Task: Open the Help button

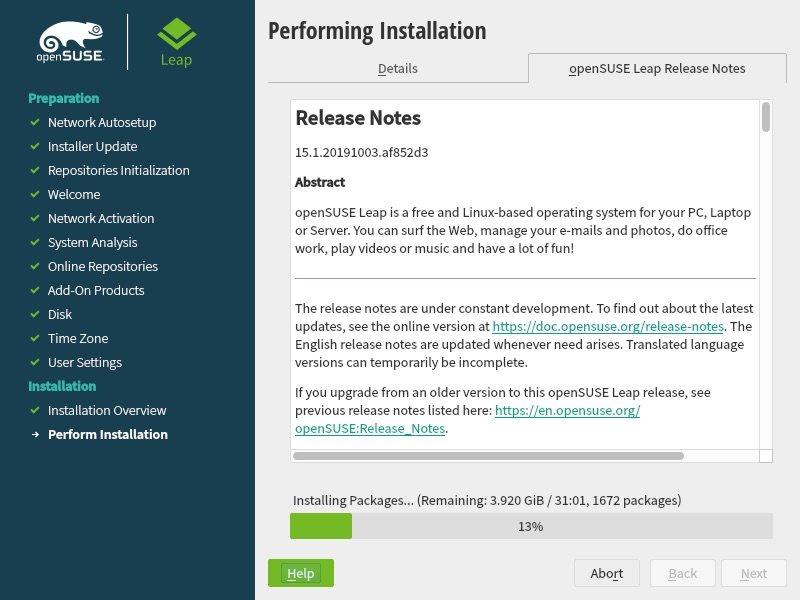Action: (x=301, y=573)
